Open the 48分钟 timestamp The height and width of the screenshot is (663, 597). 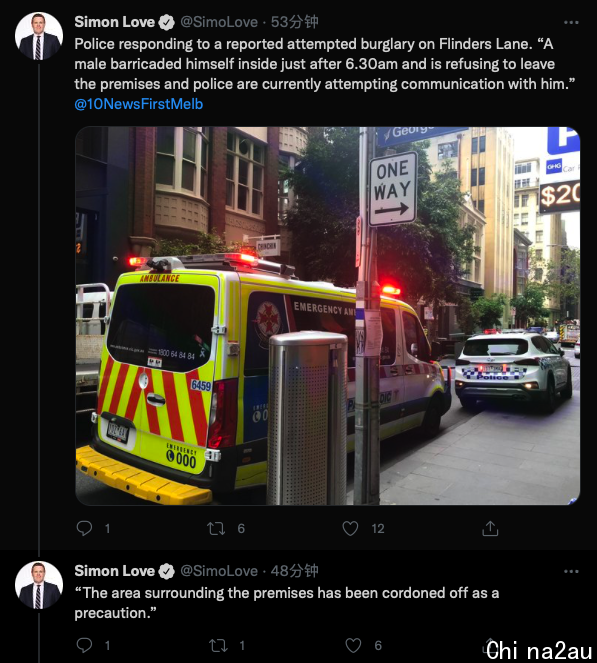(294, 571)
